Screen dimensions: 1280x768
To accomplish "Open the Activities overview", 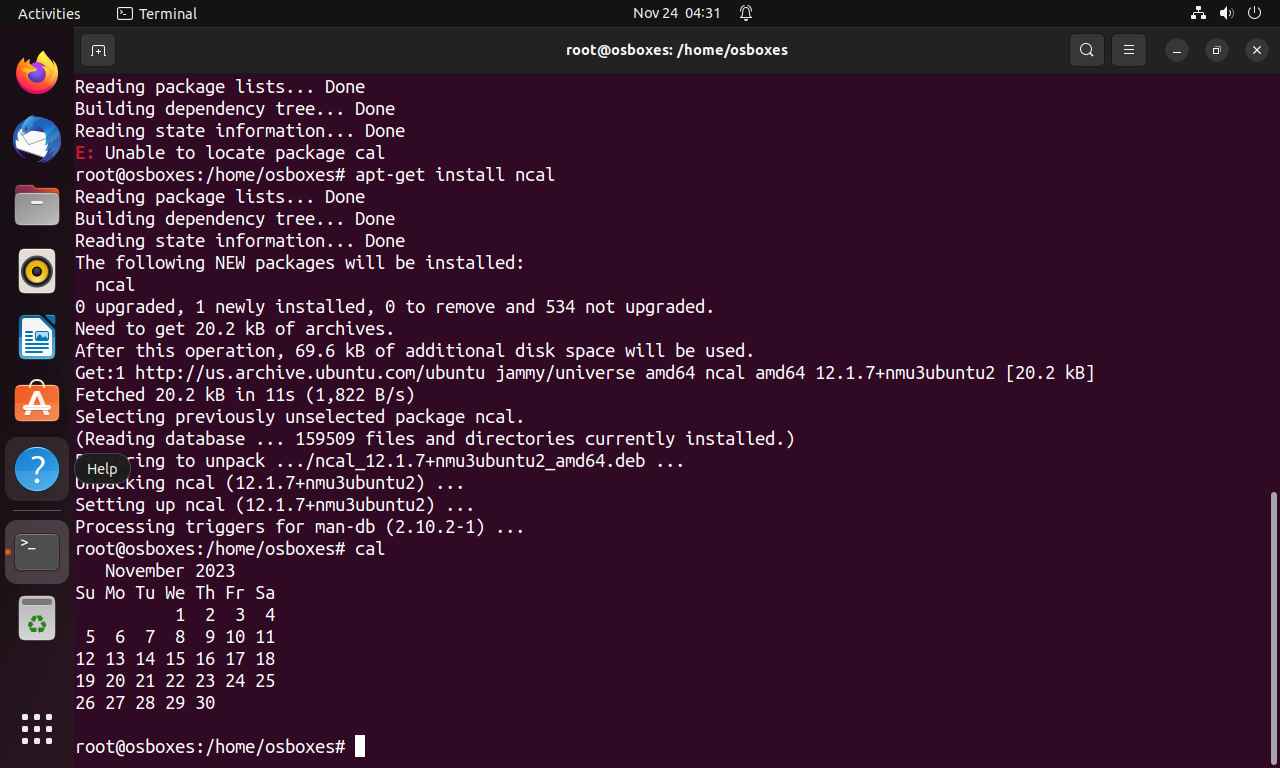I will point(49,13).
